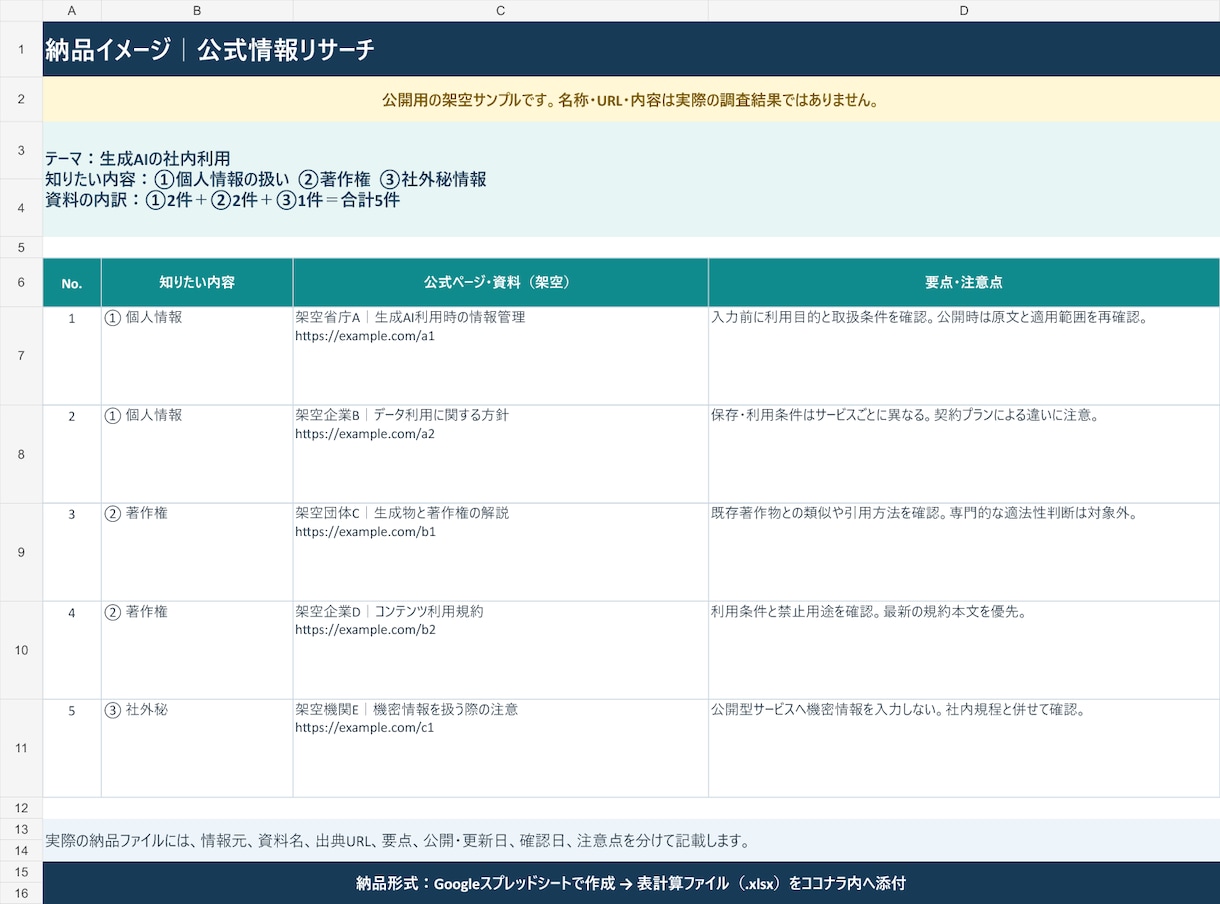Click the 要点・注意点 table header
The image size is (1220, 904).
pyautogui.click(x=964, y=283)
